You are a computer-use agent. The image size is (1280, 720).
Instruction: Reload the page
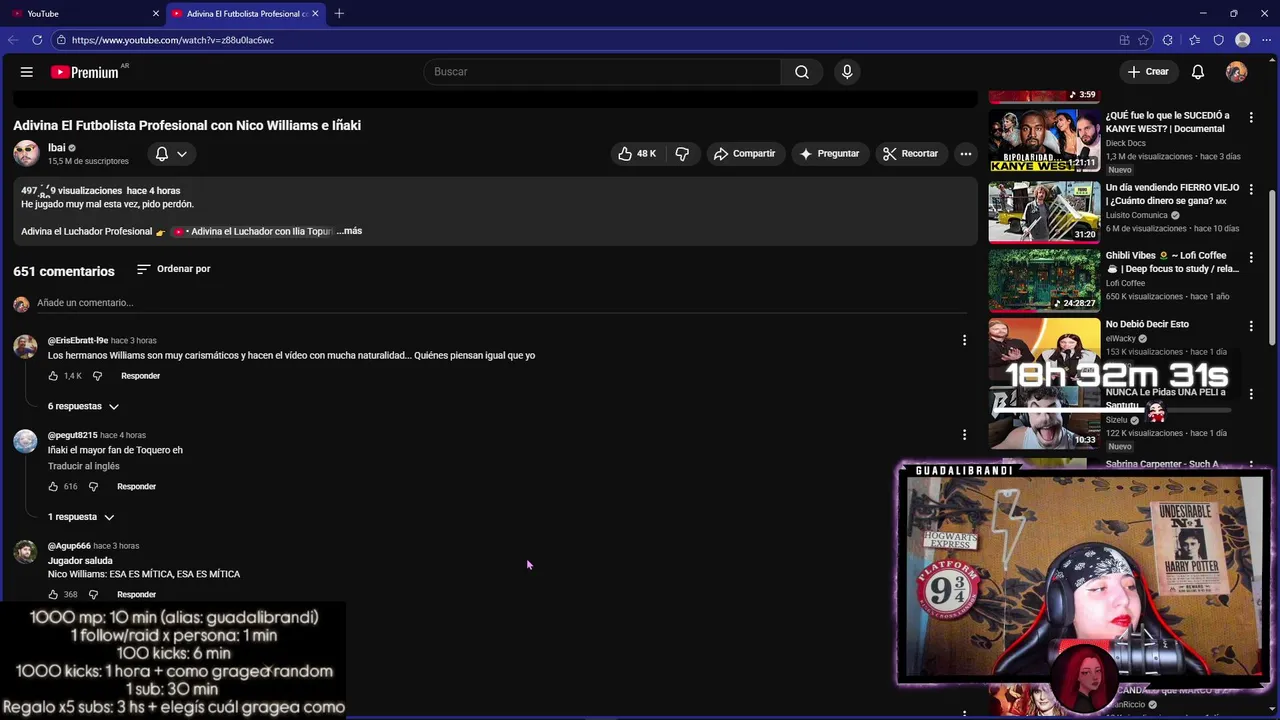tap(37, 40)
